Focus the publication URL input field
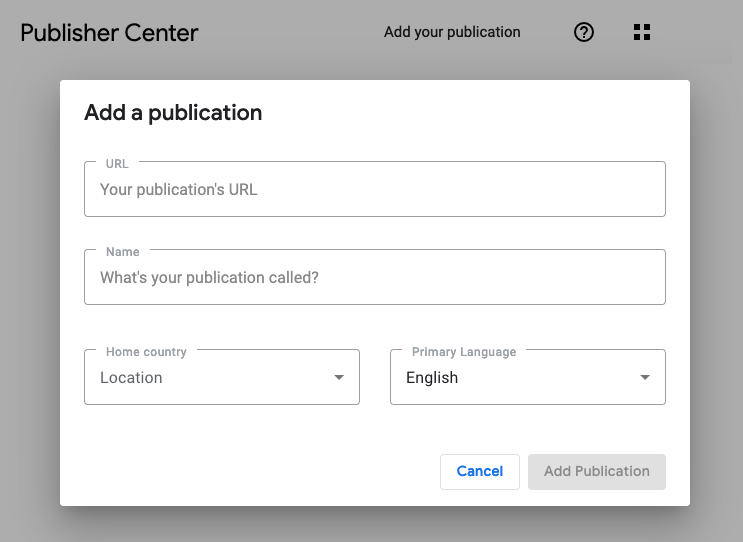The width and height of the screenshot is (743, 542). click(x=374, y=189)
